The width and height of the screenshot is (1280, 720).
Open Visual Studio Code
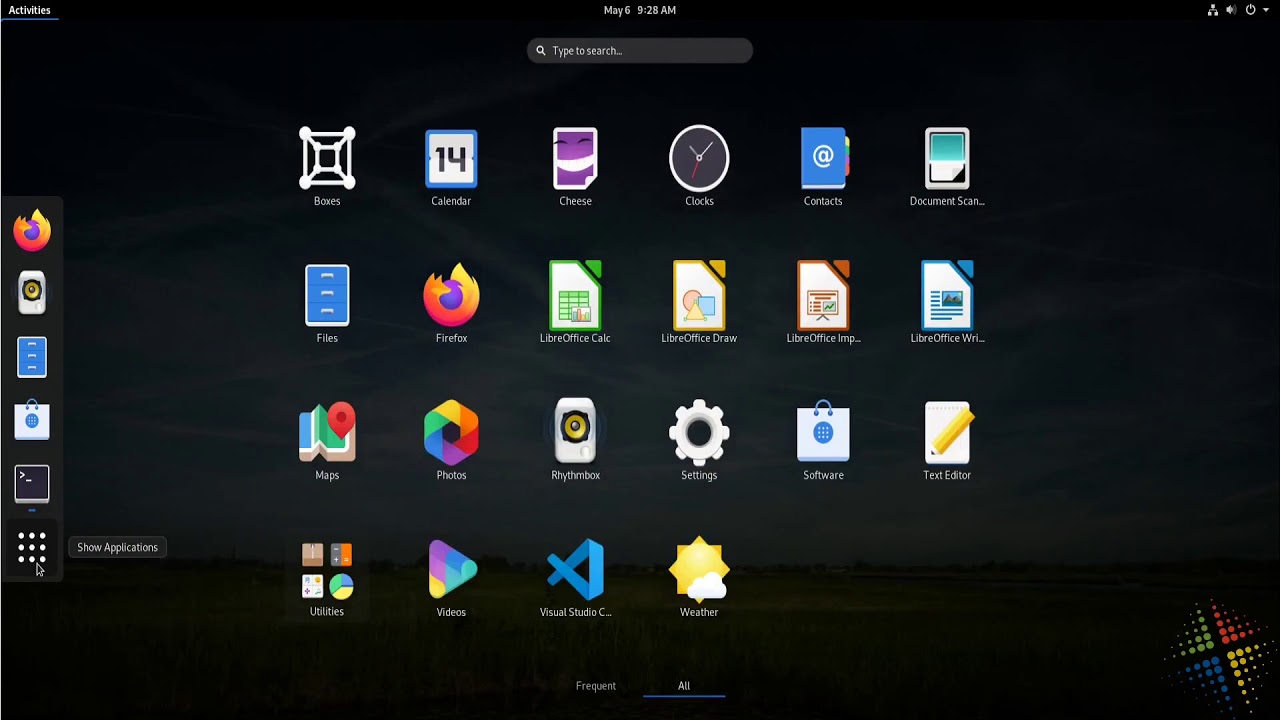(575, 571)
